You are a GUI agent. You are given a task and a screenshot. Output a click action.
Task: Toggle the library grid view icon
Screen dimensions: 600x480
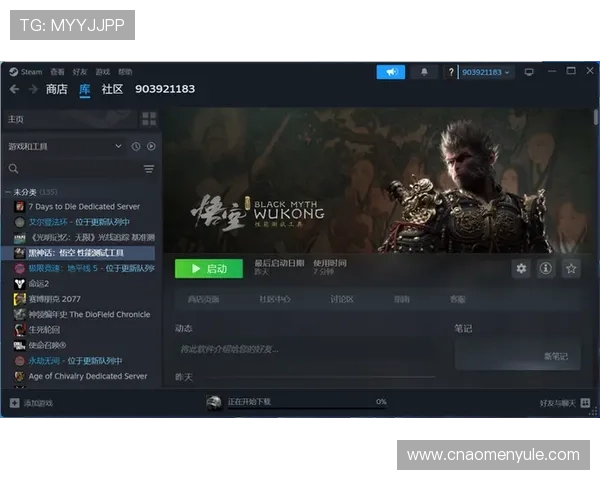click(149, 119)
